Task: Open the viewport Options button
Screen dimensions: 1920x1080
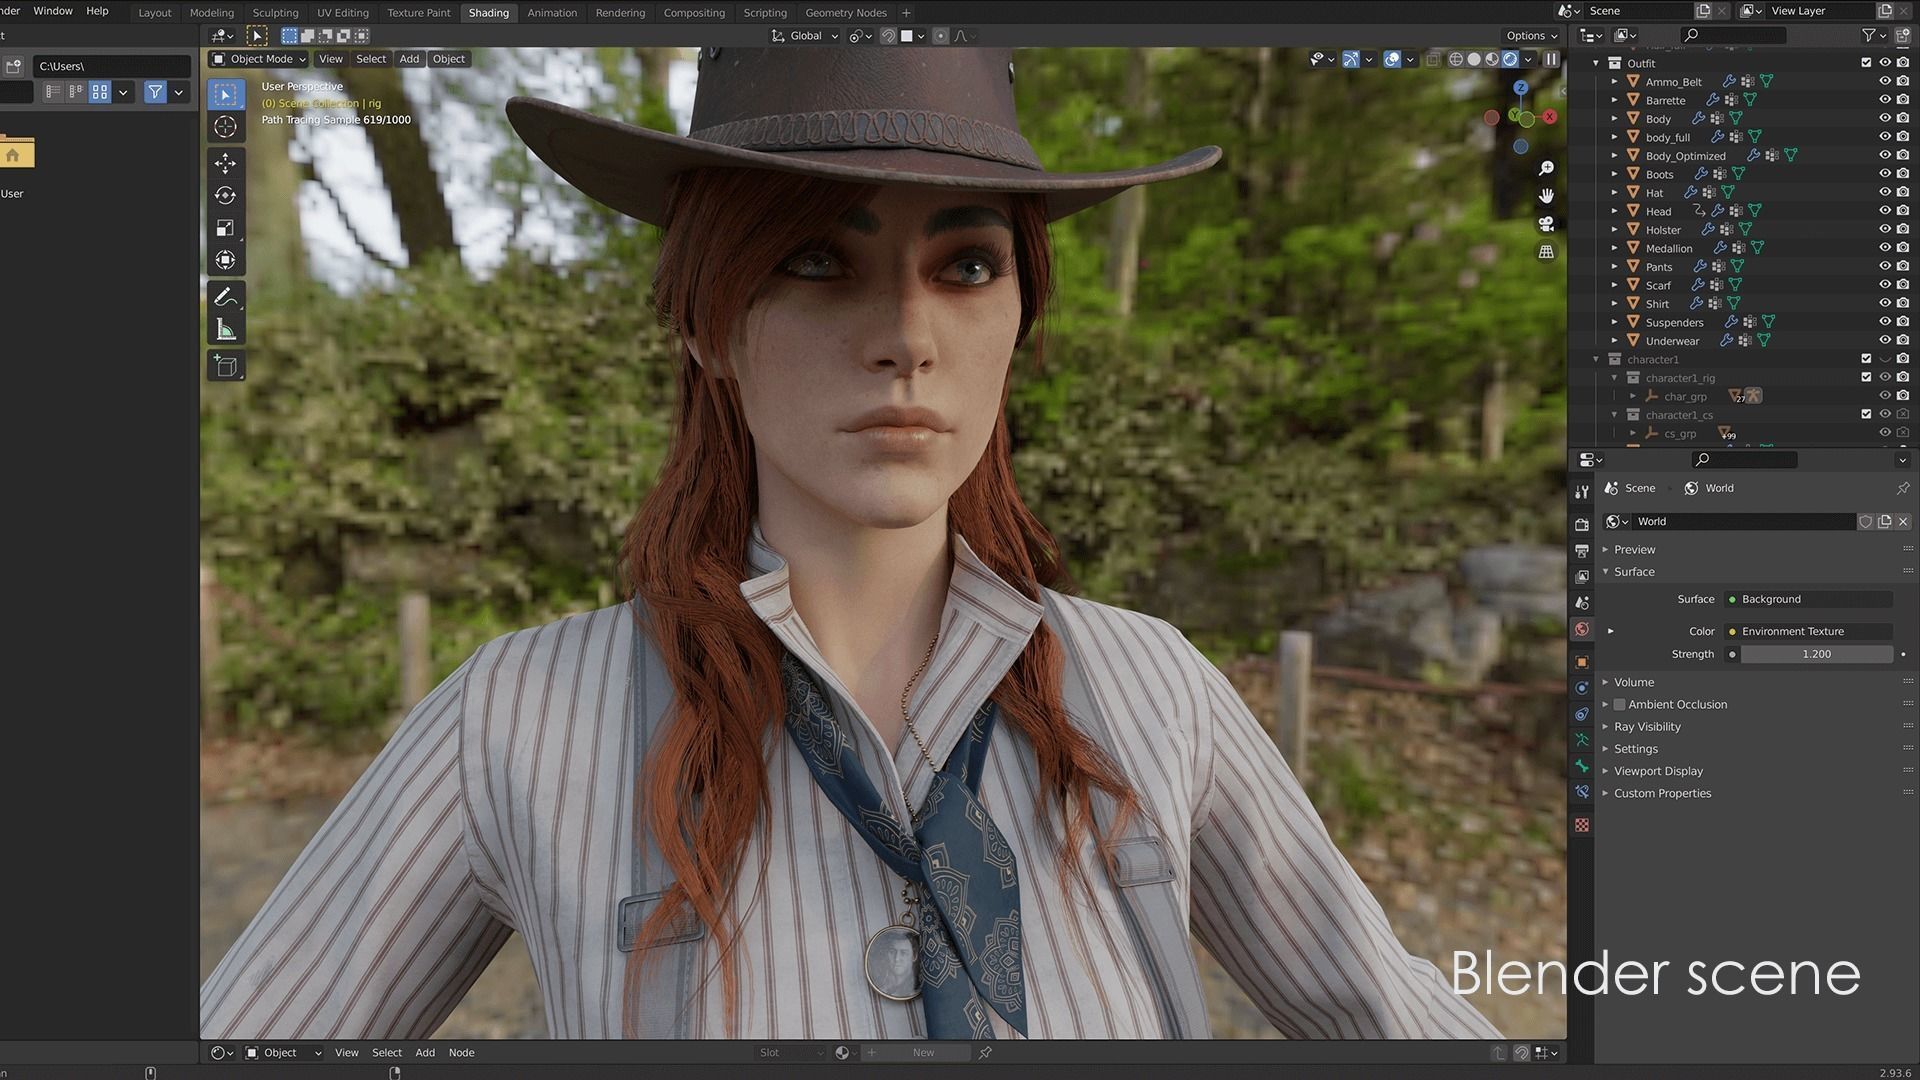Action: click(1531, 35)
